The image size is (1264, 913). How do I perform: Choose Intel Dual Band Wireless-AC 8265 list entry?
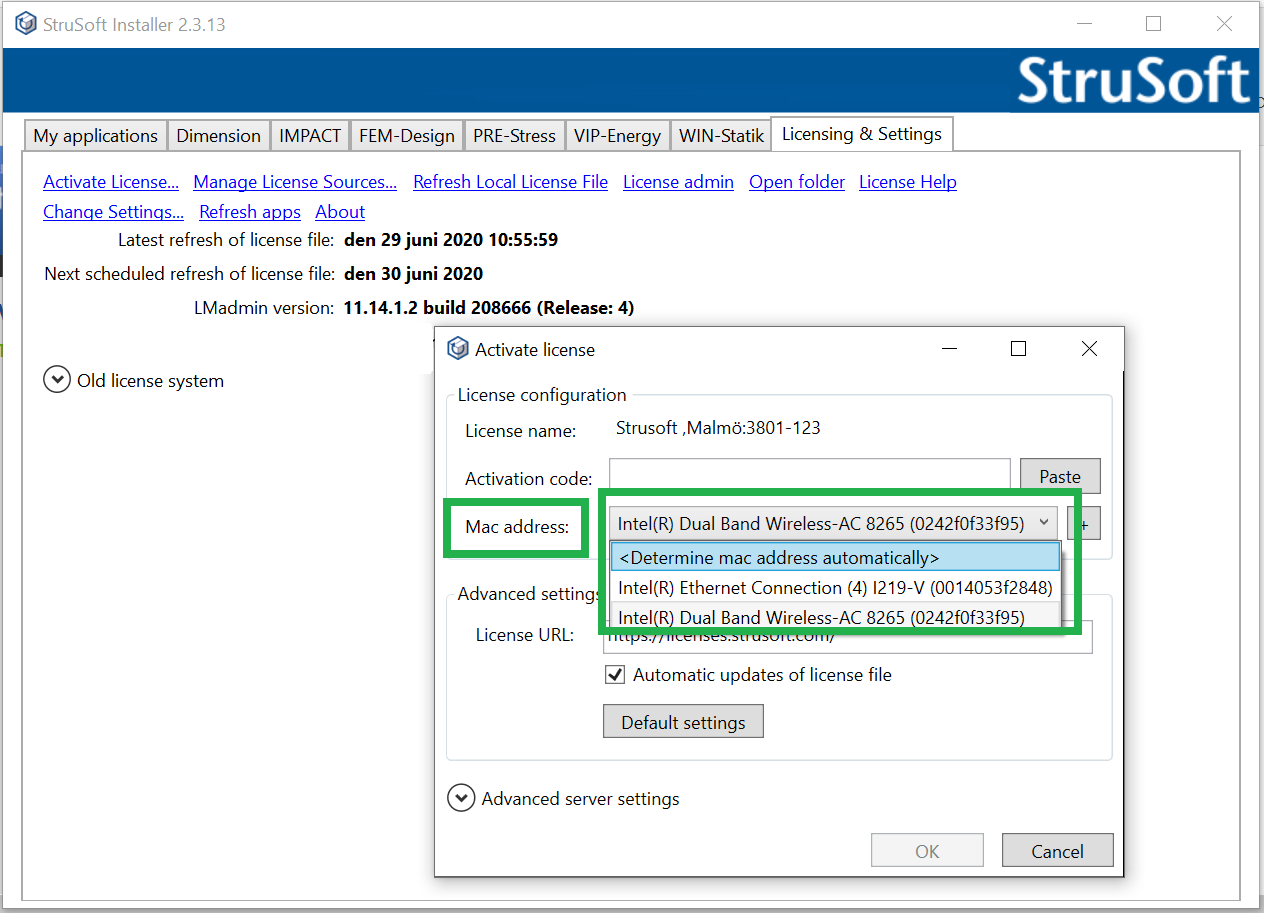tap(835, 617)
